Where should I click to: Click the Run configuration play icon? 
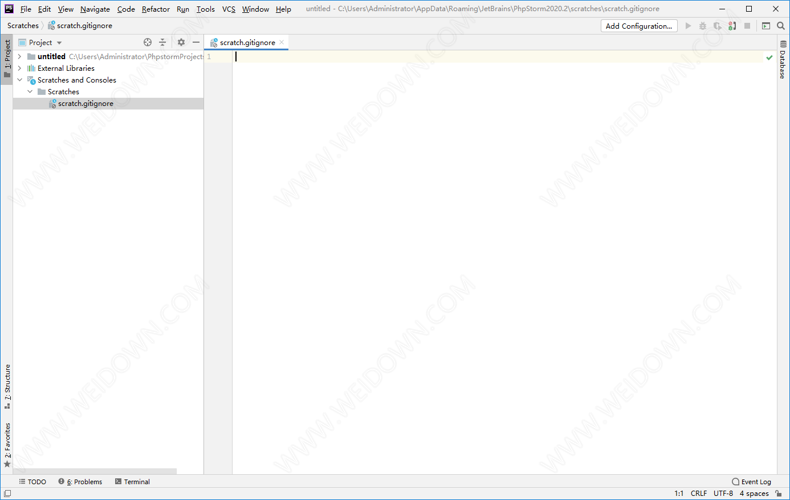pos(688,26)
